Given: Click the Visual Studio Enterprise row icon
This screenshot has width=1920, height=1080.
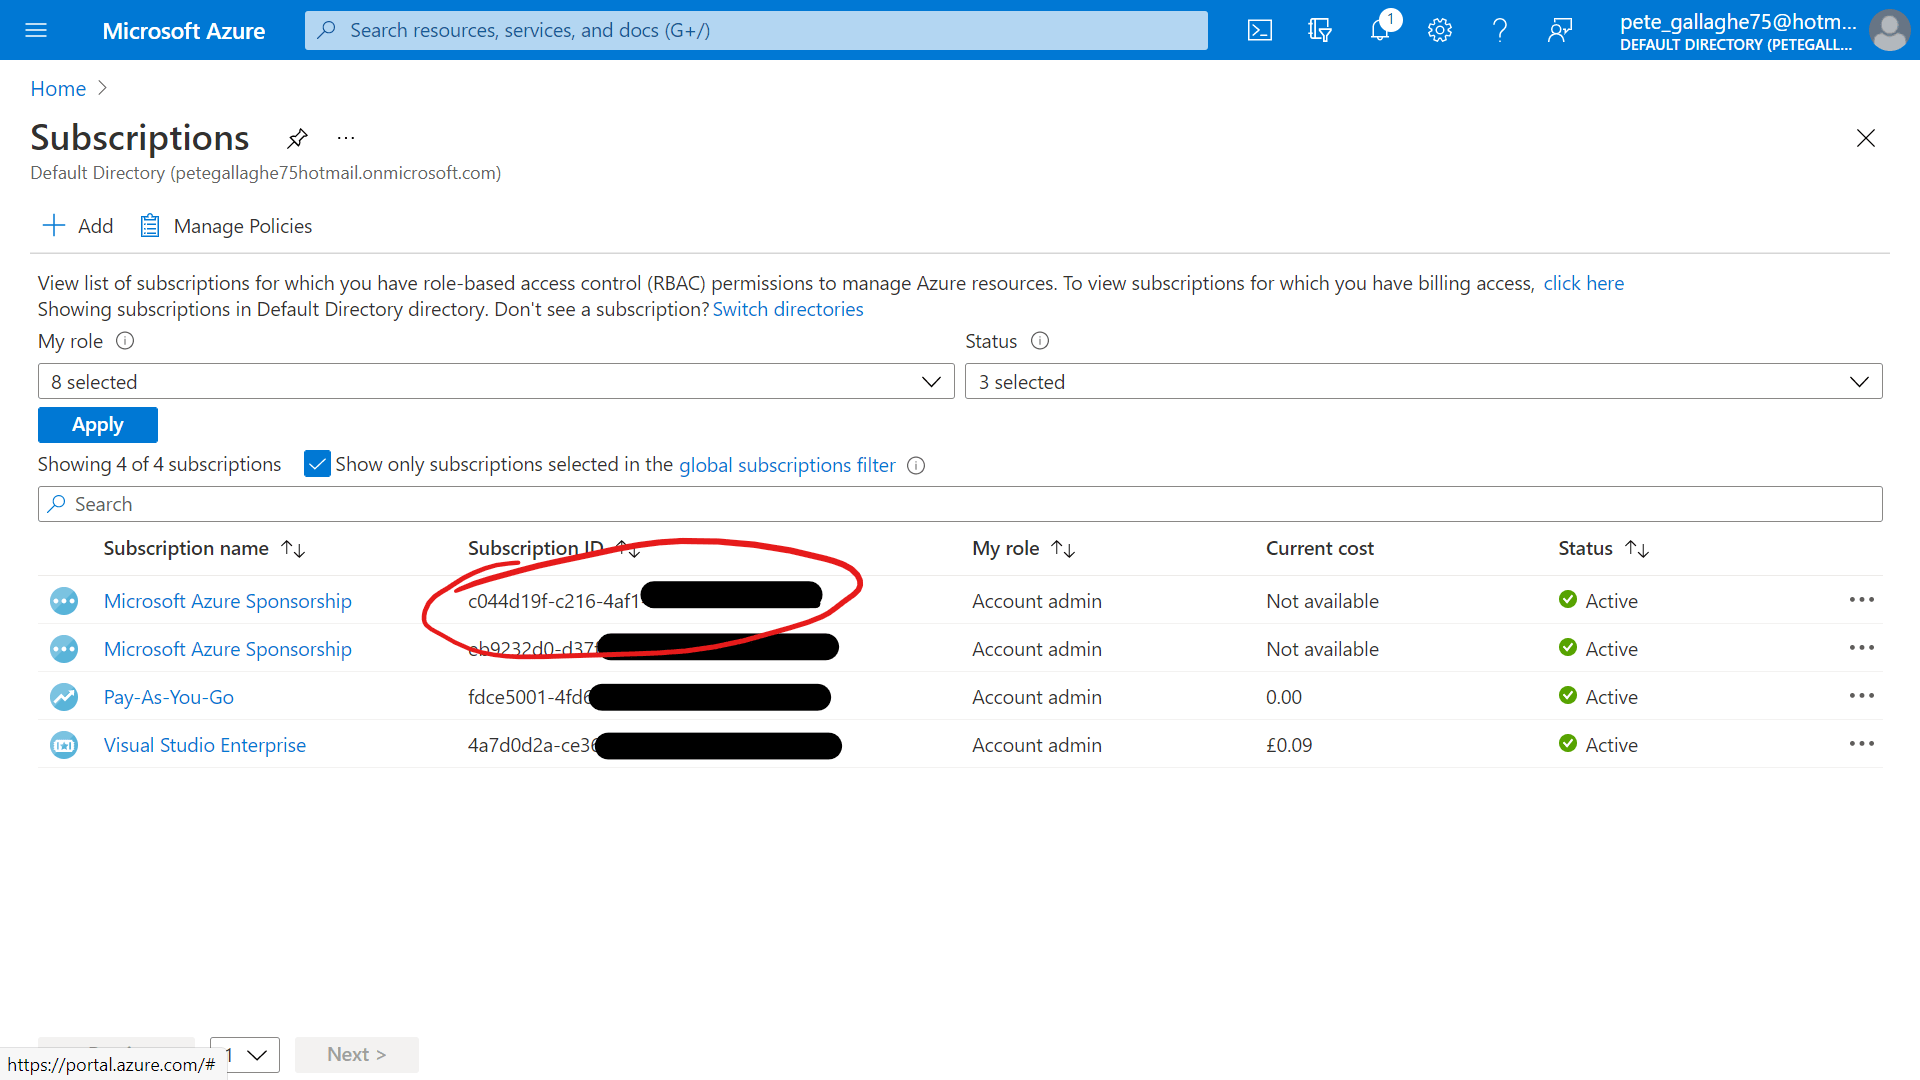Looking at the screenshot, I should pyautogui.click(x=64, y=745).
